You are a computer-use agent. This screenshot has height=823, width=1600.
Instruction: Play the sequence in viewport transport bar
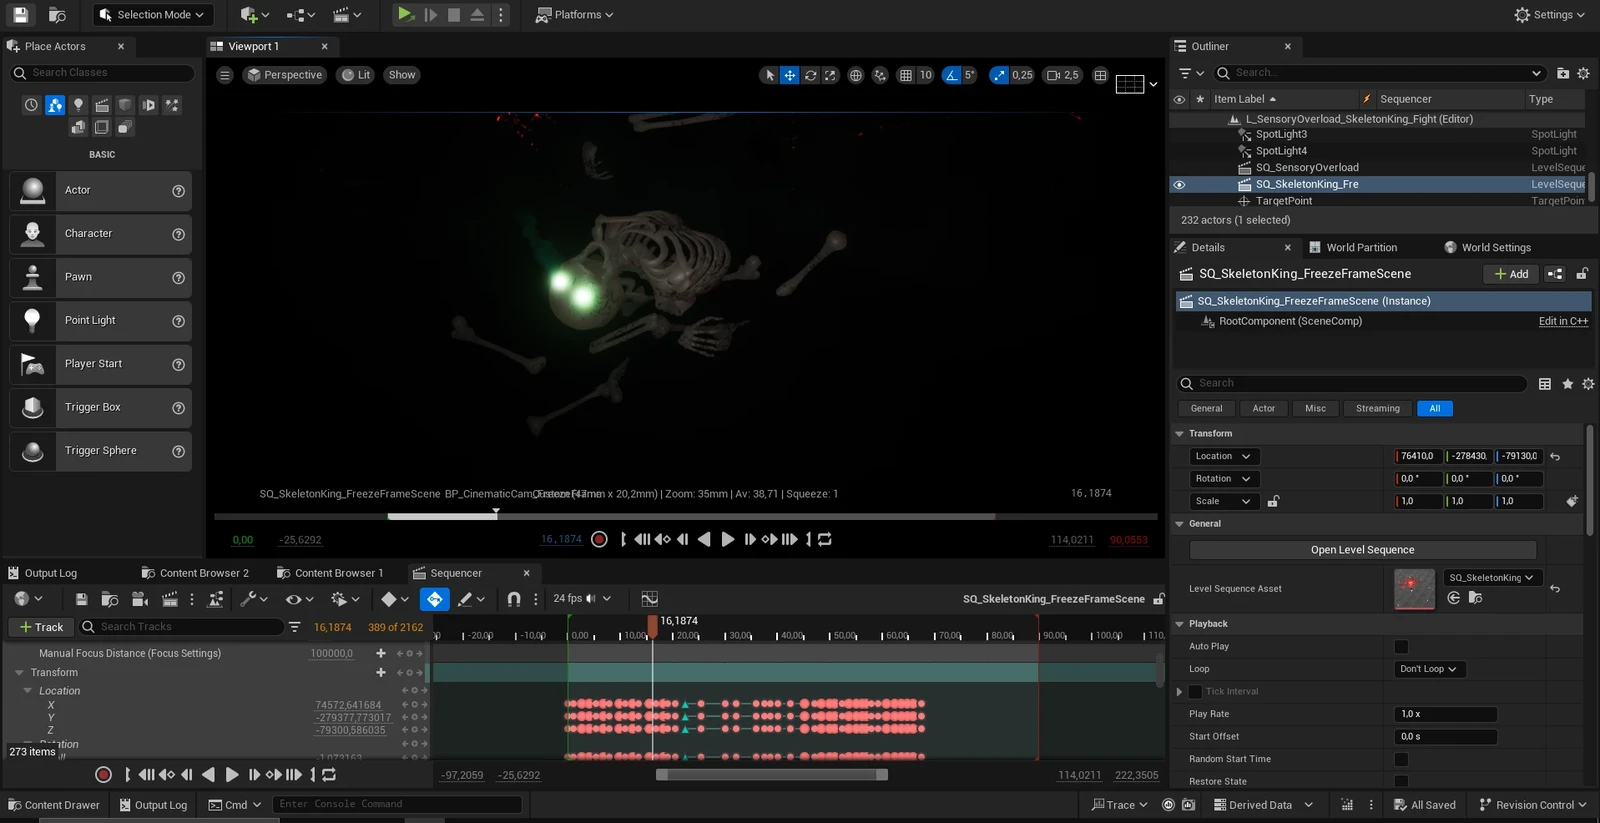pyautogui.click(x=727, y=539)
